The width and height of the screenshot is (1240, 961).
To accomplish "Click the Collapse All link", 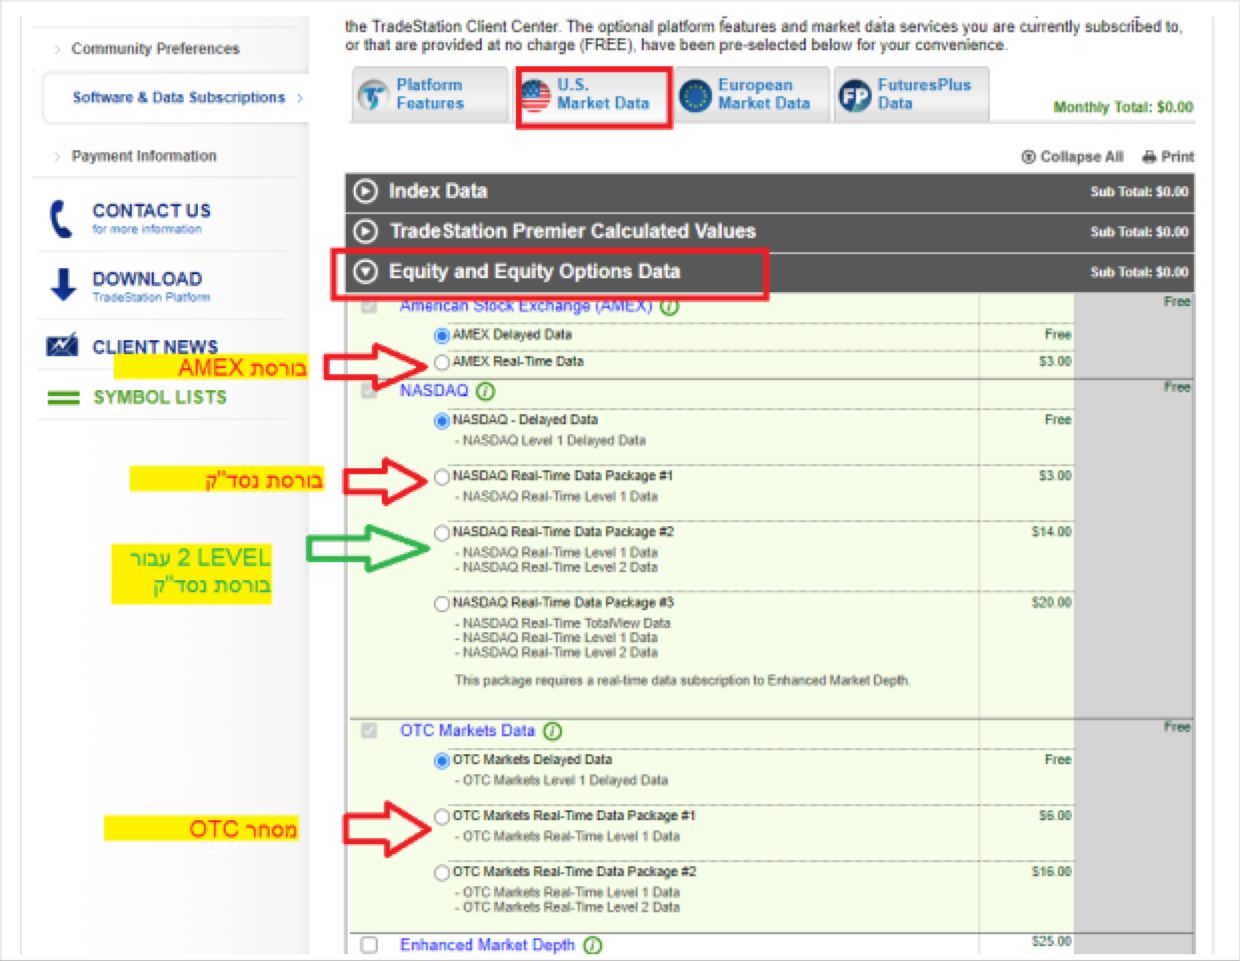I will 1072,157.
